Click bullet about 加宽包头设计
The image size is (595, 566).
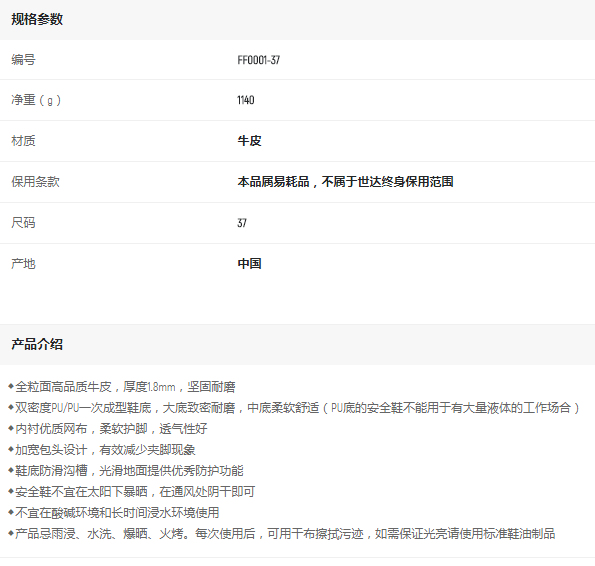tap(102, 450)
